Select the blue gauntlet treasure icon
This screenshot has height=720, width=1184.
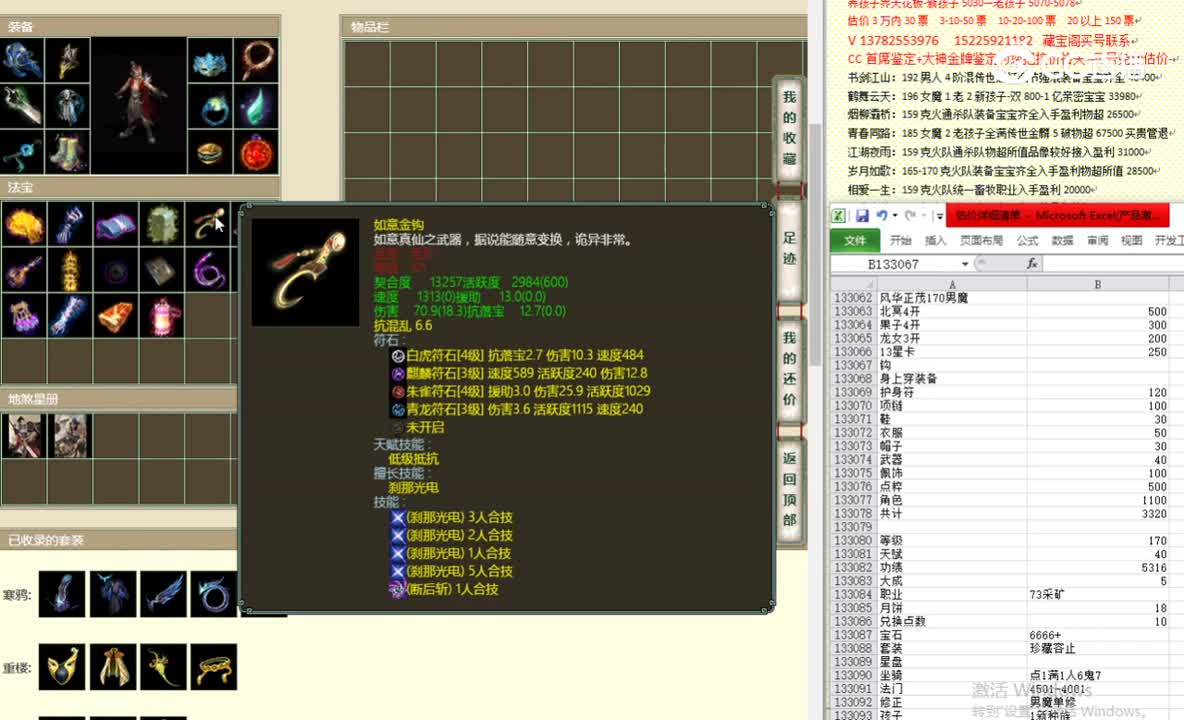coord(69,224)
